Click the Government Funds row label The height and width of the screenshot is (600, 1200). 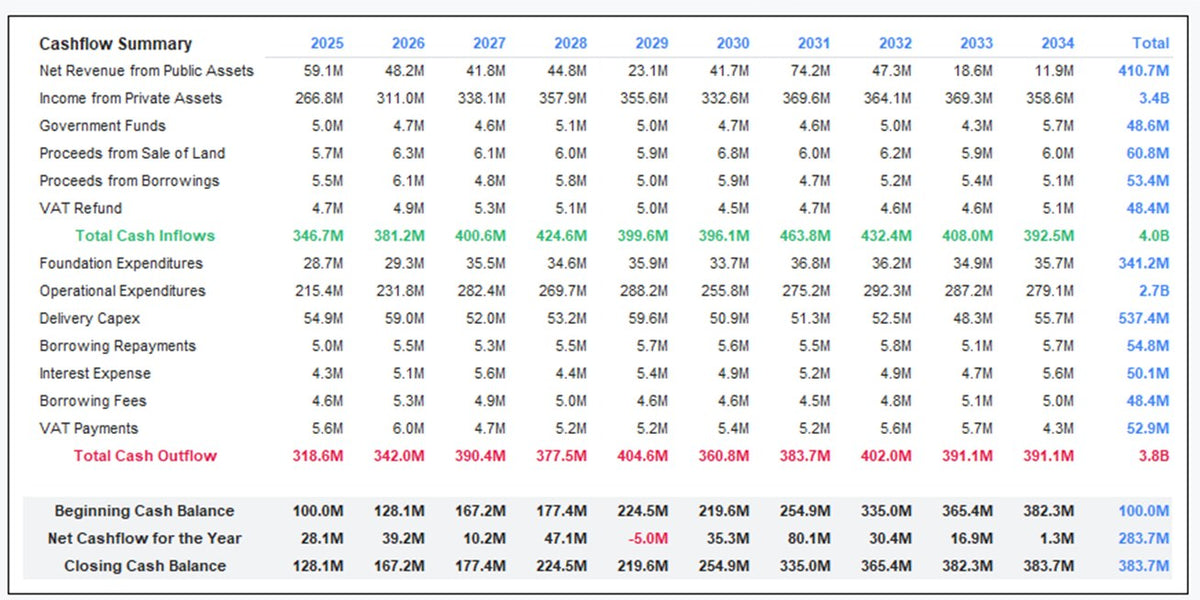point(102,126)
